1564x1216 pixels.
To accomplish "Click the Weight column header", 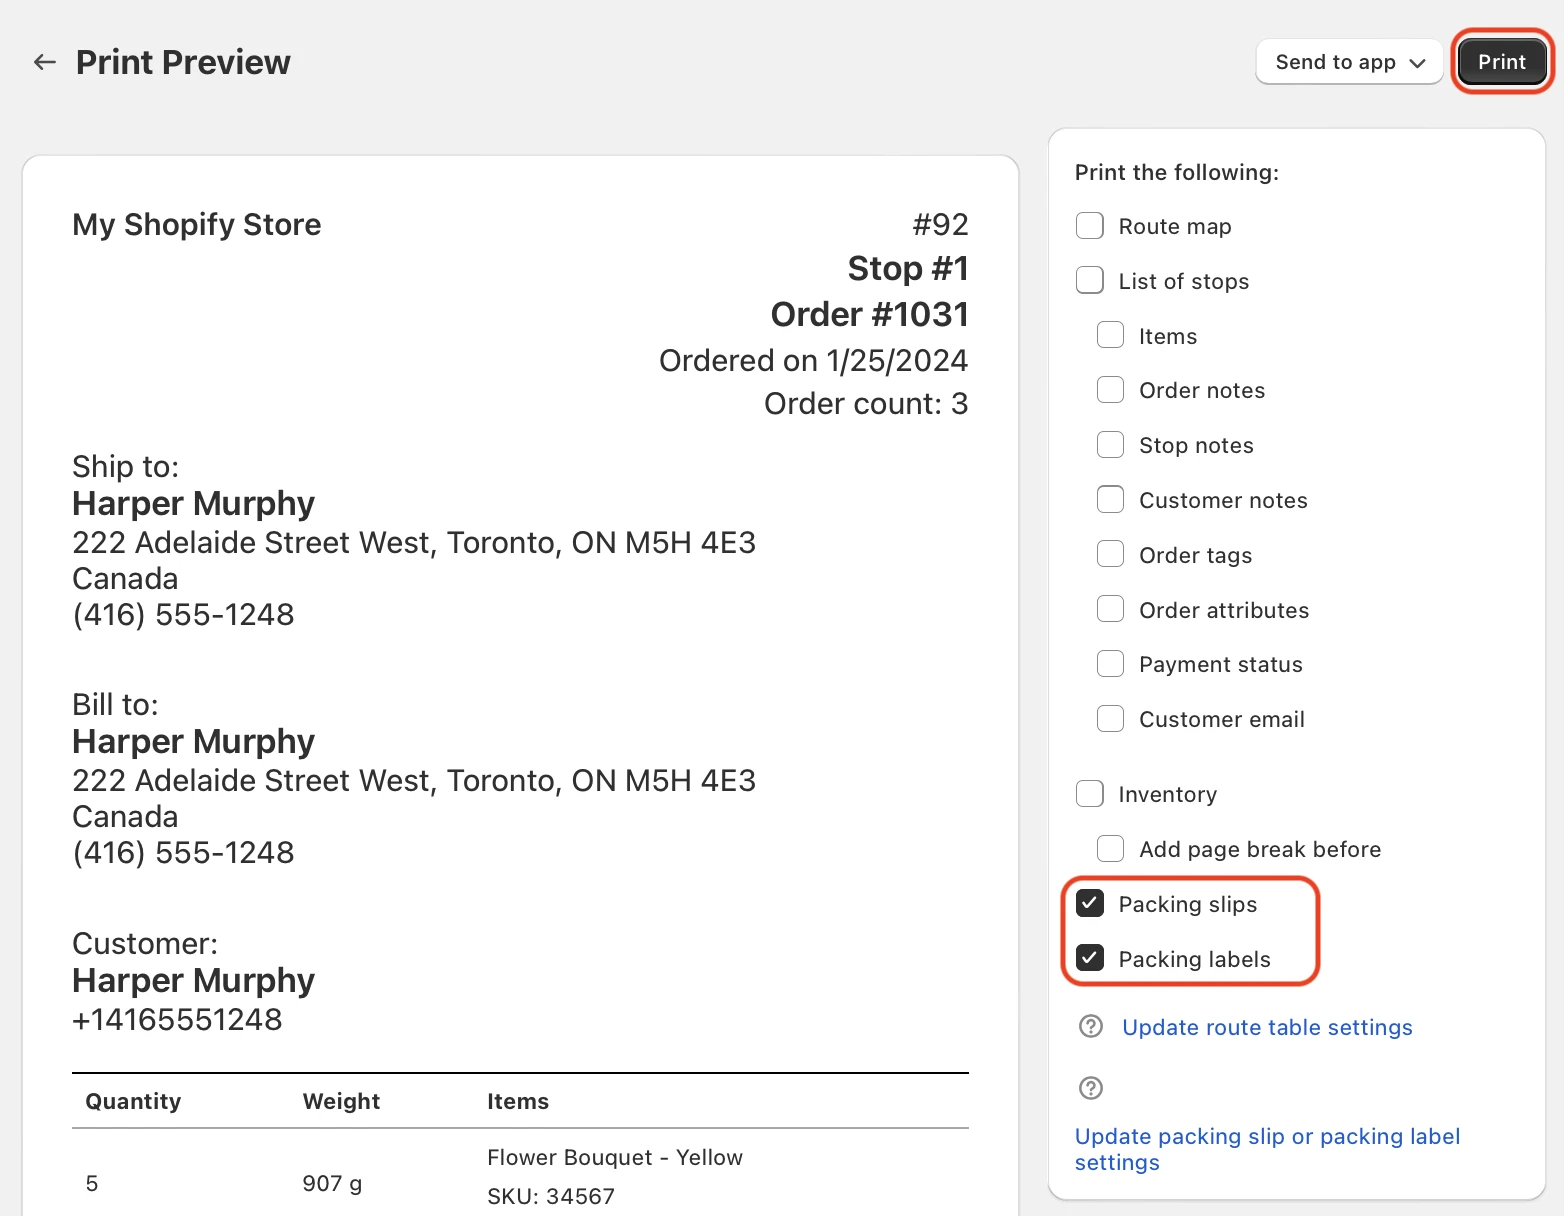I will pos(341,1101).
